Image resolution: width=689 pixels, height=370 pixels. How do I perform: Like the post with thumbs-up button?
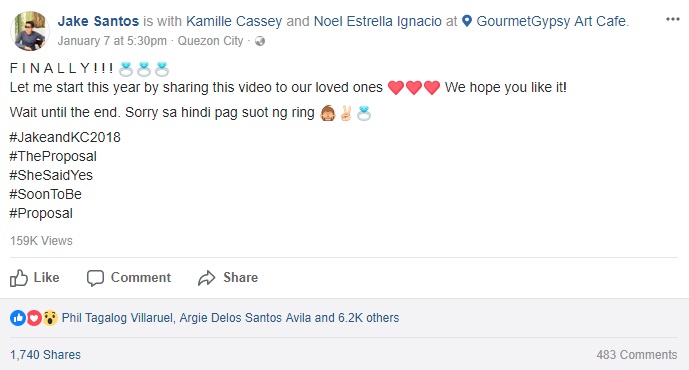point(35,278)
